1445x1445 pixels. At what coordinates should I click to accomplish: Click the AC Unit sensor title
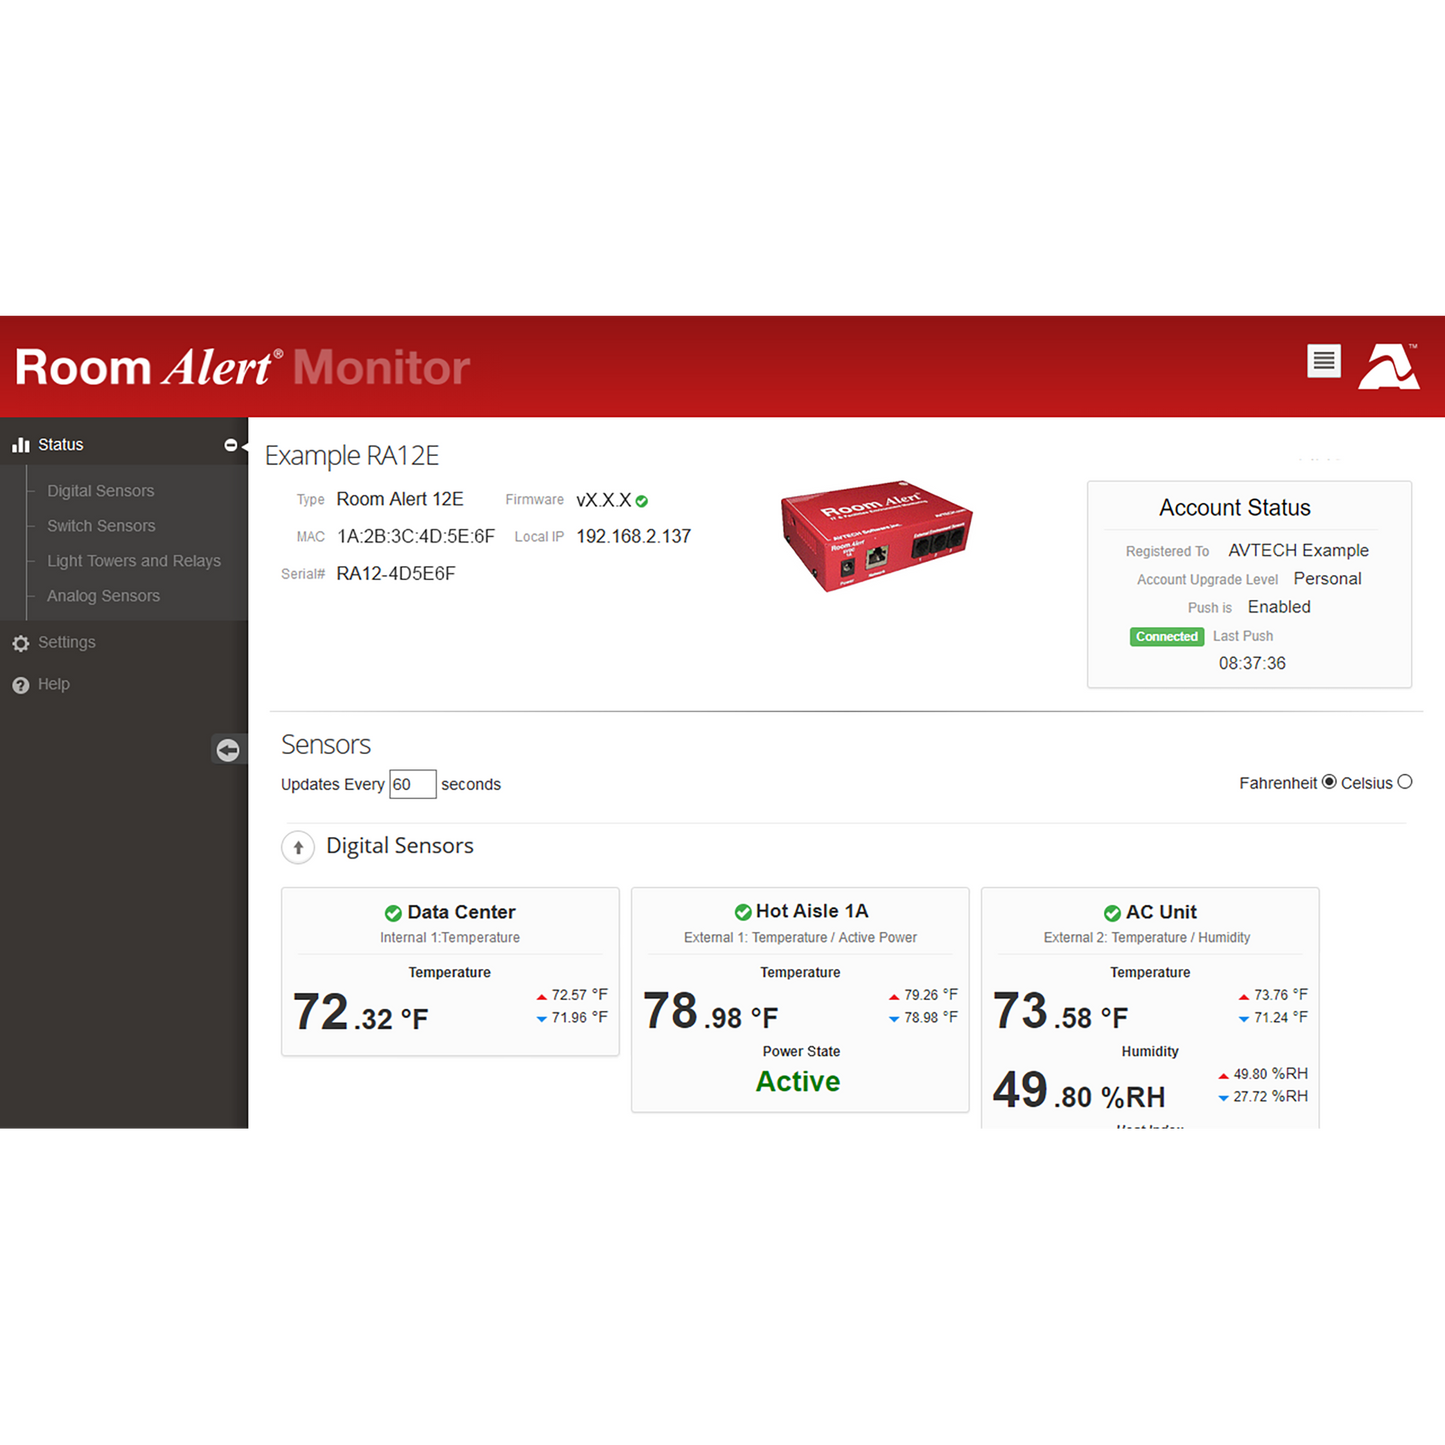click(x=1161, y=912)
